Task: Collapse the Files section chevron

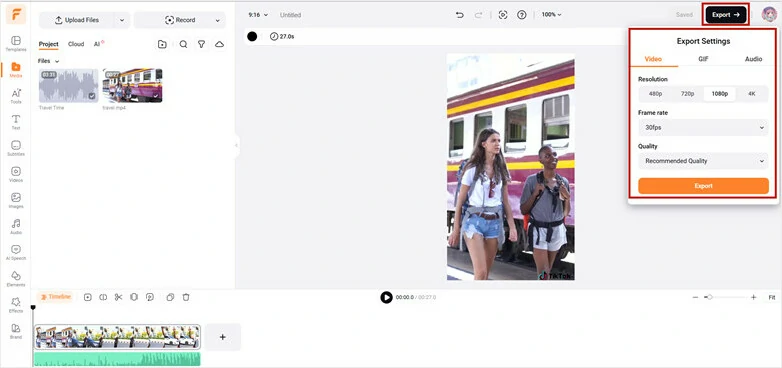Action: 57,61
